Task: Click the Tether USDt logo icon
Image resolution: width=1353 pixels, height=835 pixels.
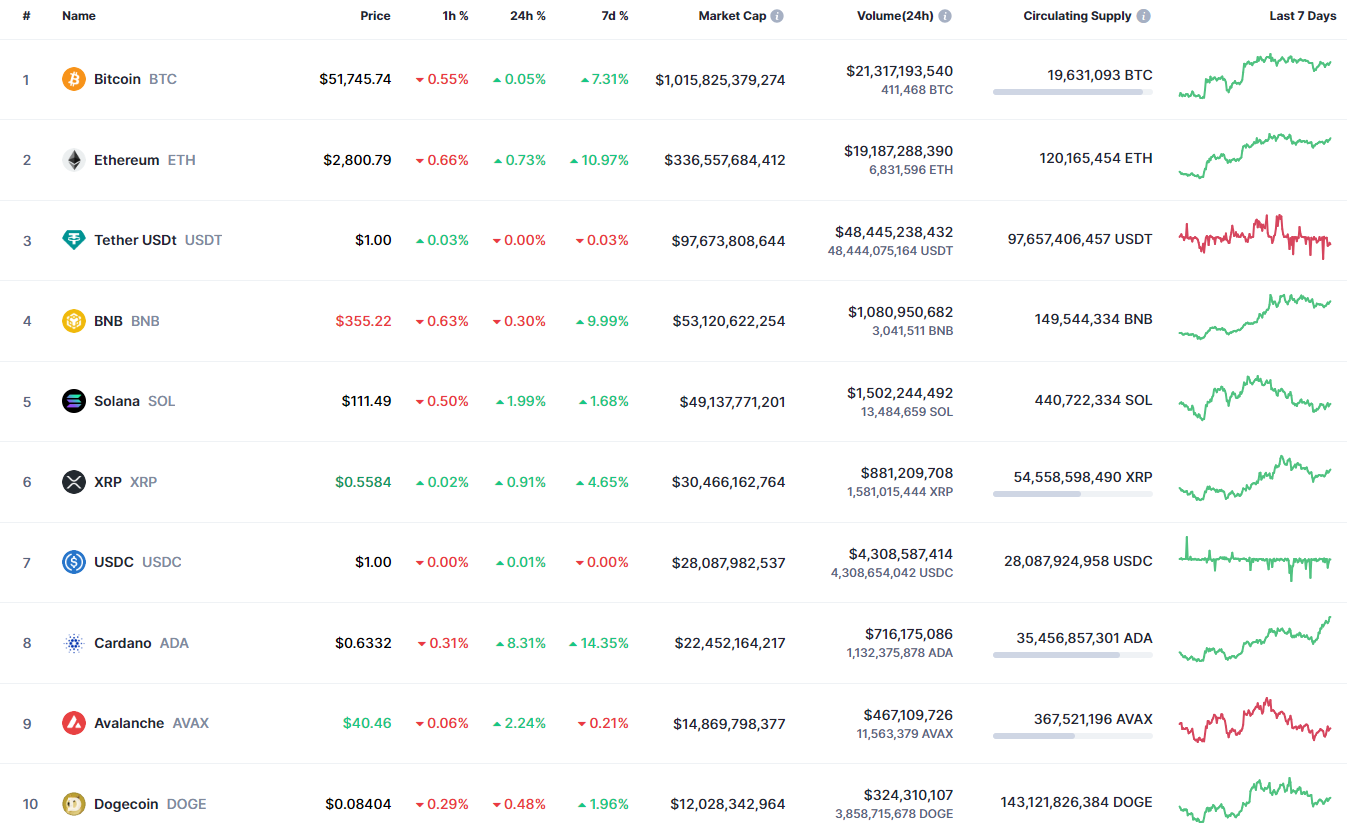Action: point(74,240)
